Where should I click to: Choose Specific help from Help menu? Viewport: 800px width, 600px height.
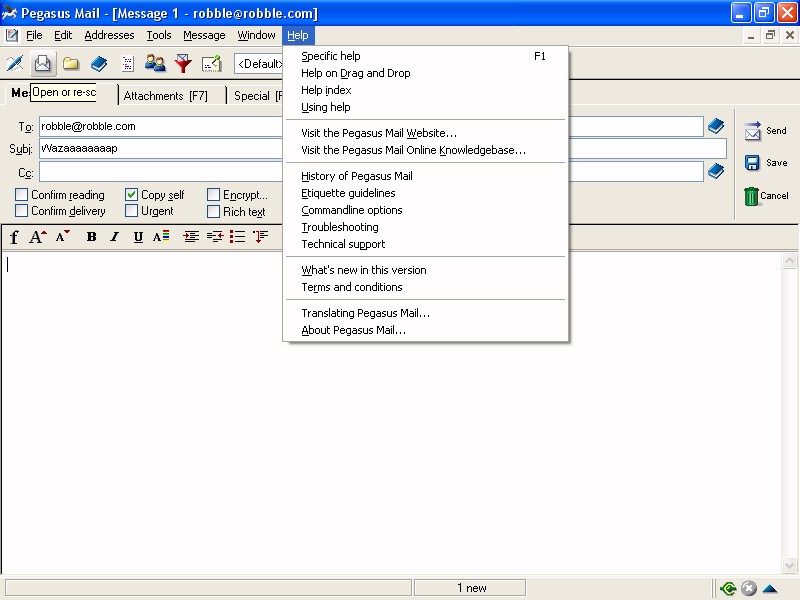[426, 56]
